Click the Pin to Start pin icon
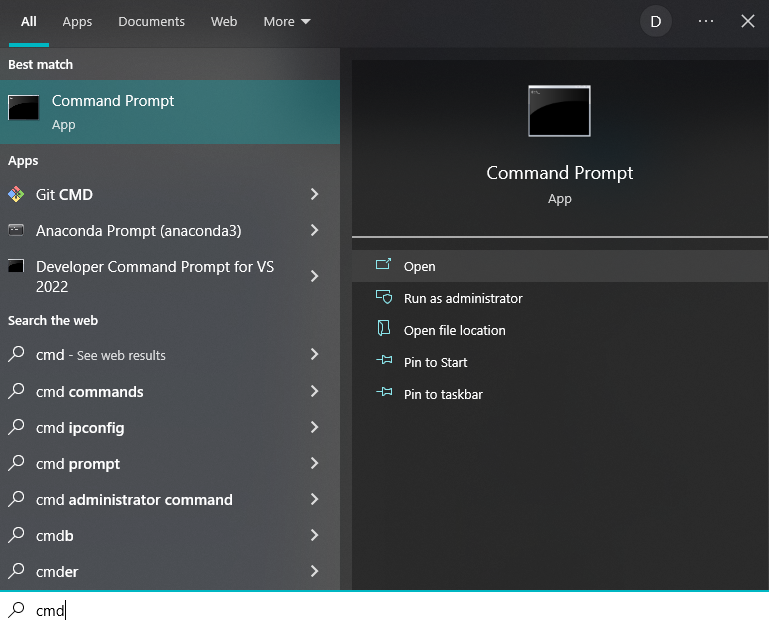Viewport: 769px width, 627px height. coord(384,360)
